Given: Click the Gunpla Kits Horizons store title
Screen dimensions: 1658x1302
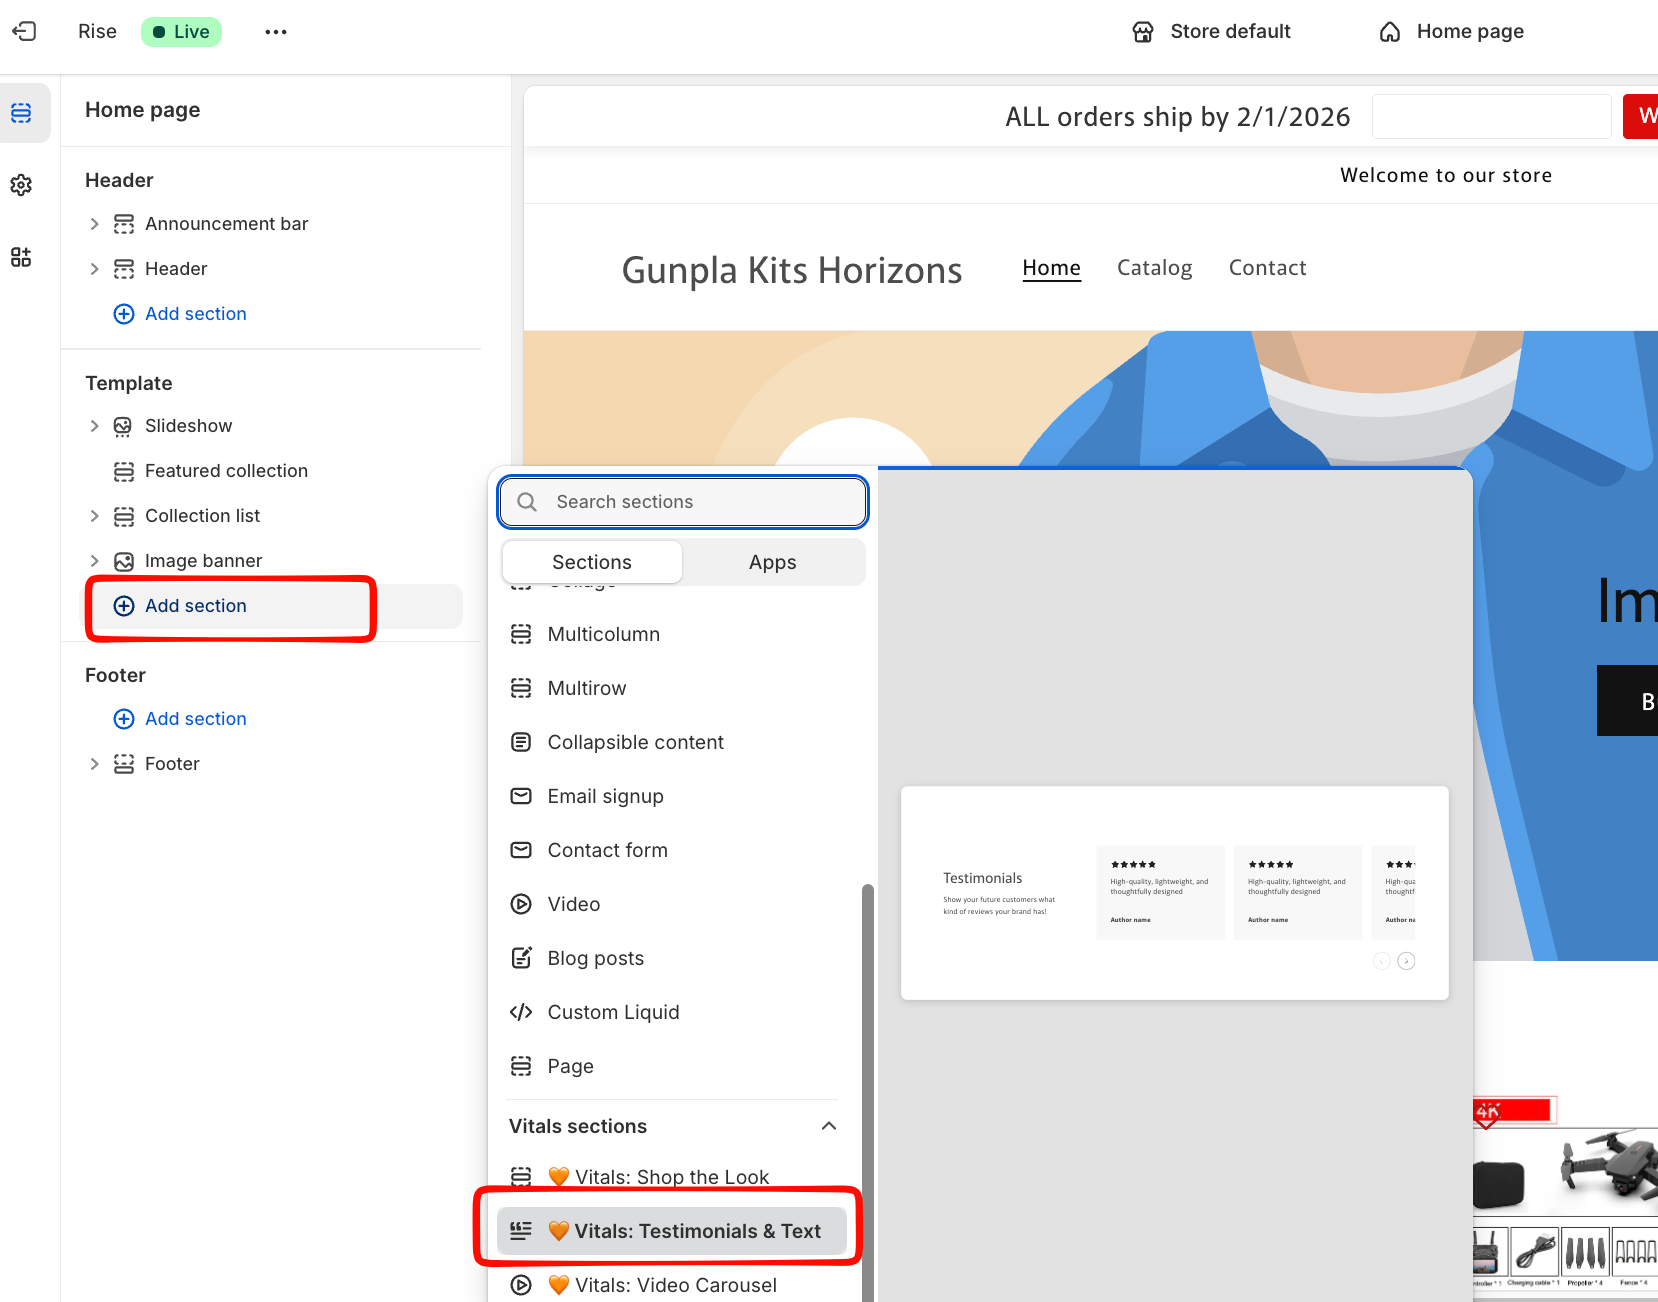Looking at the screenshot, I should [x=792, y=270].
